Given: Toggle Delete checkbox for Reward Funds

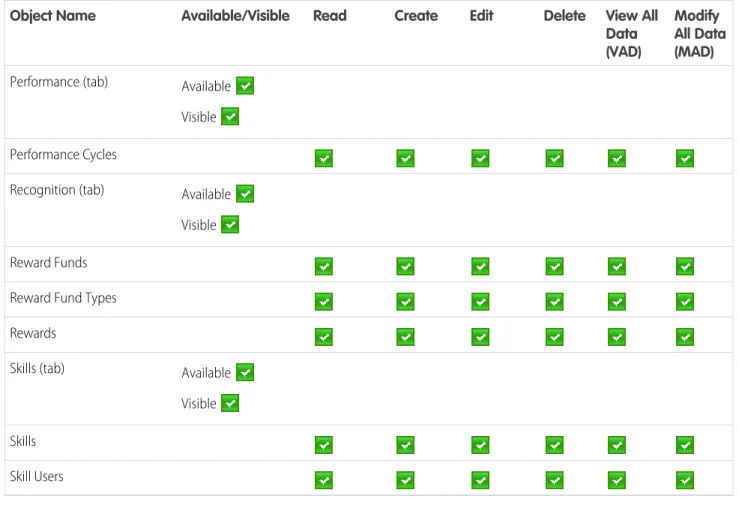Looking at the screenshot, I should 555,266.
